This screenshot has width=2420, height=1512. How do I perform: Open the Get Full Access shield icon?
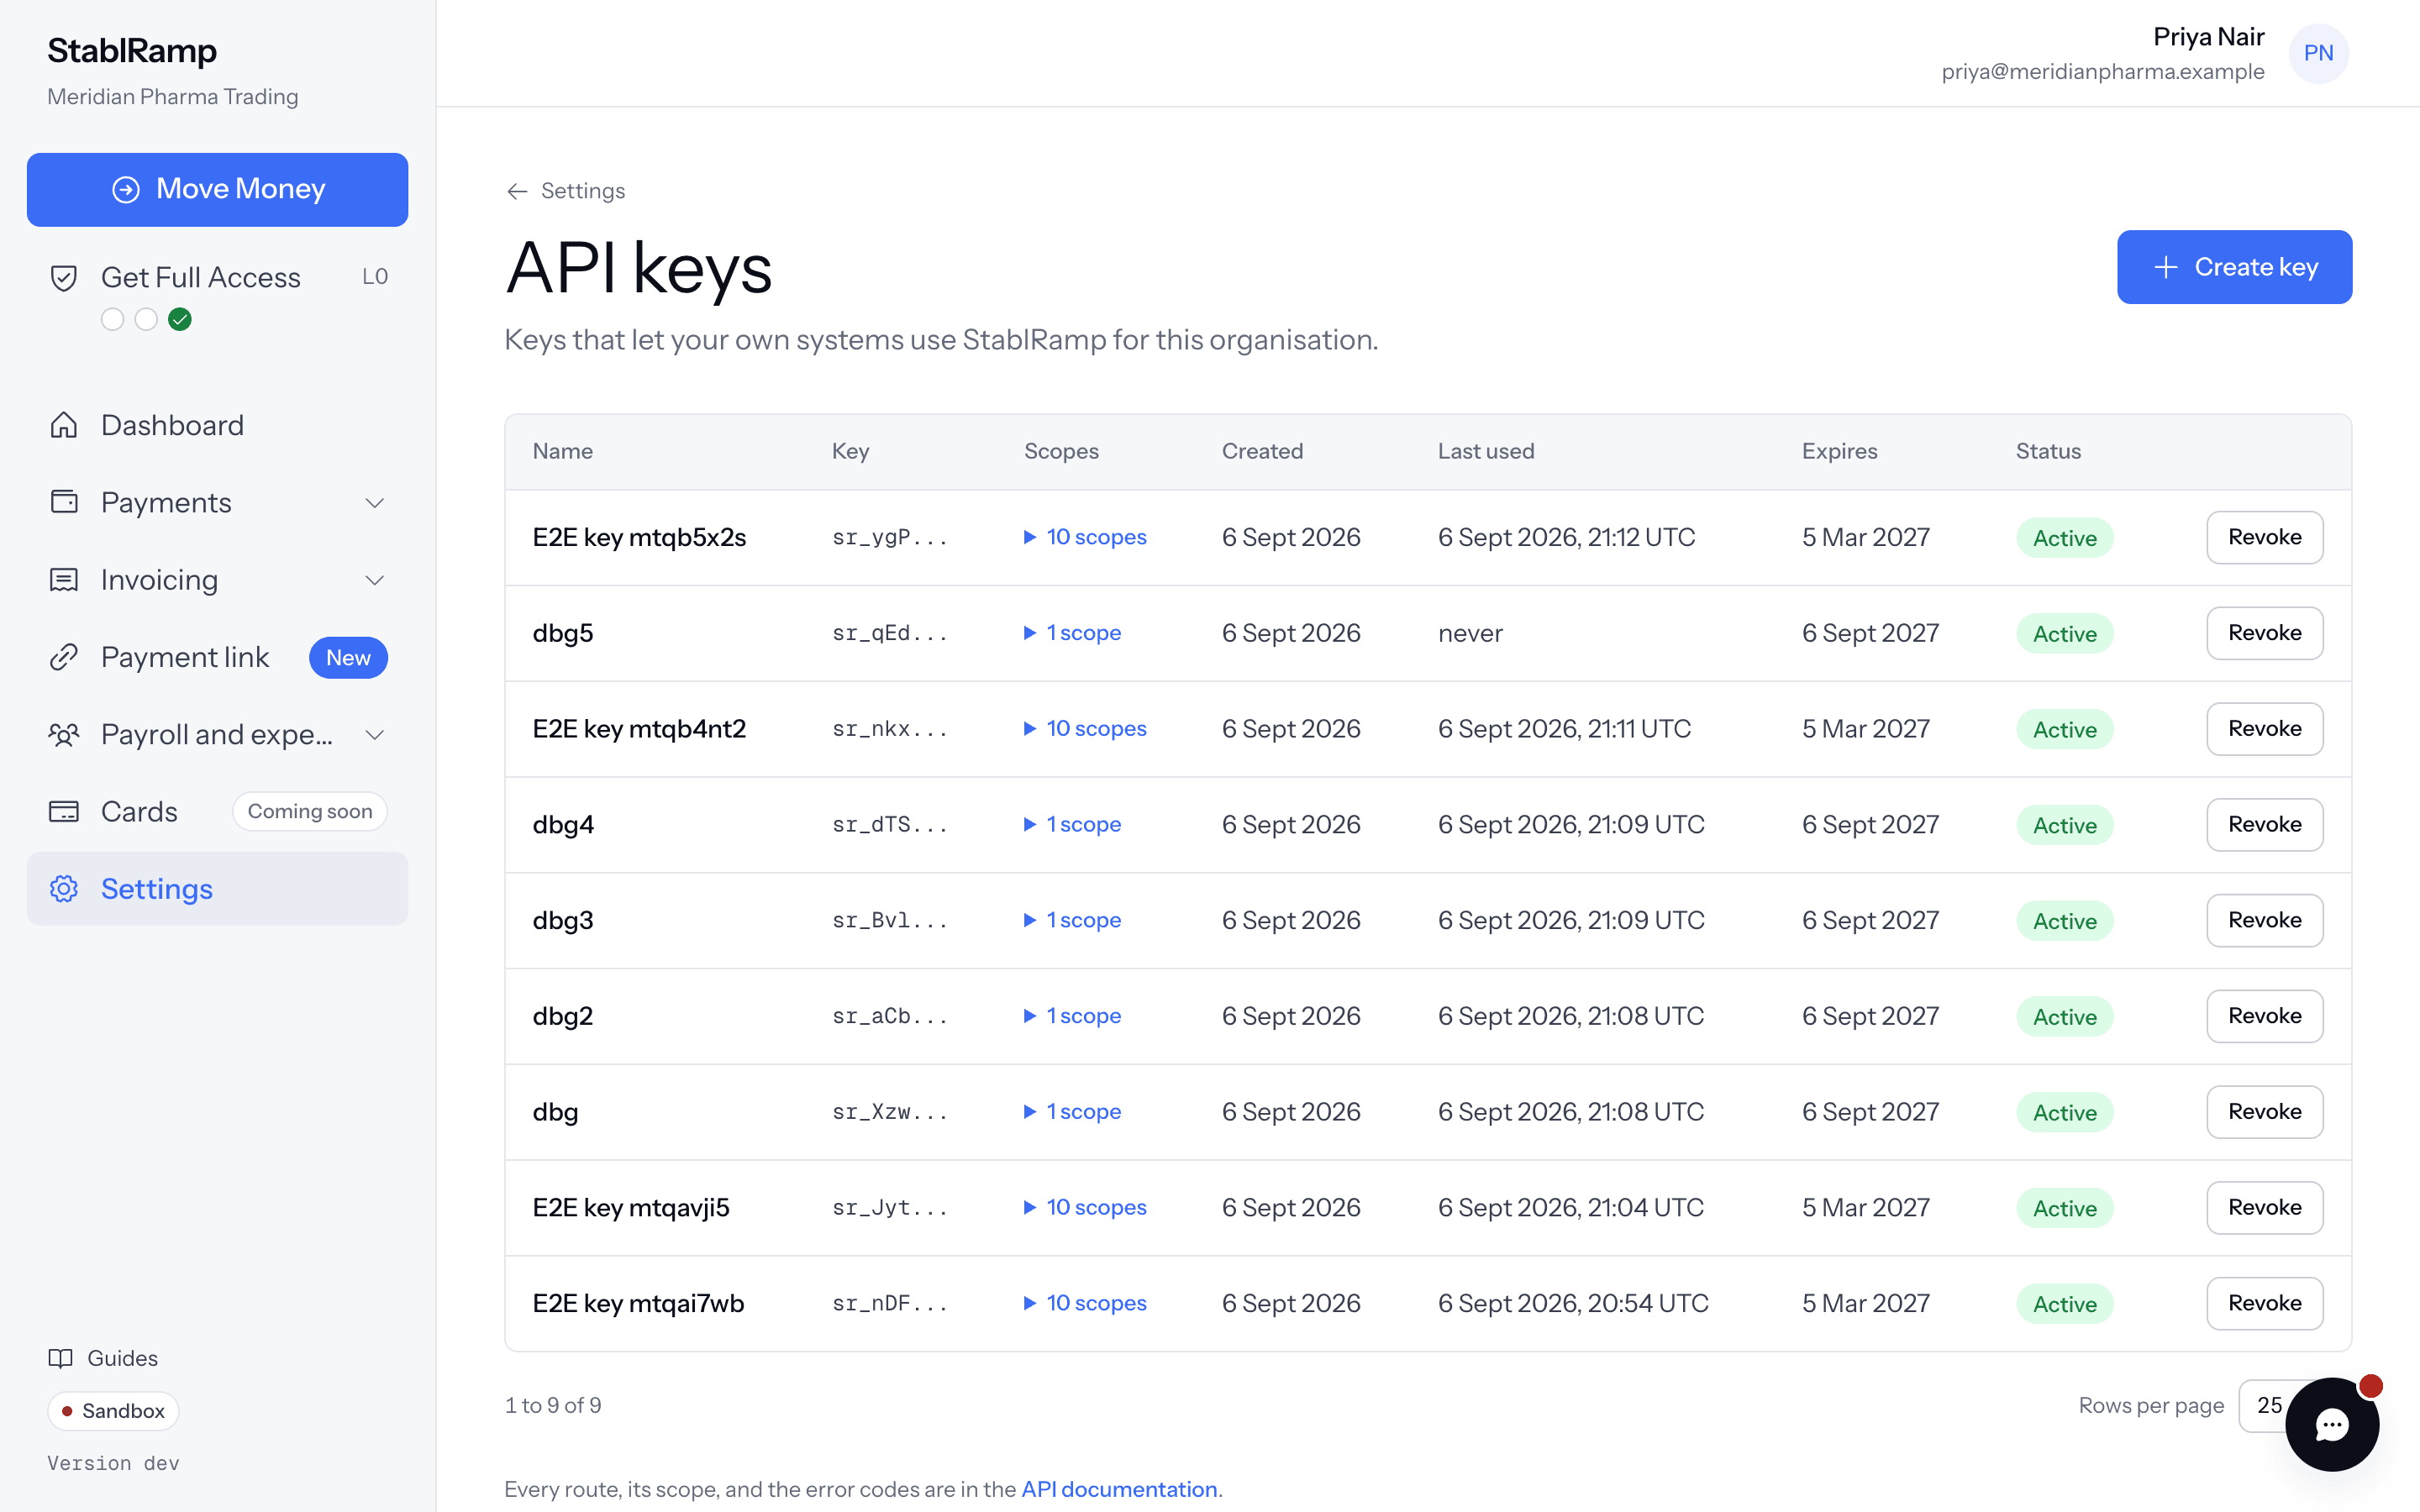pos(64,277)
